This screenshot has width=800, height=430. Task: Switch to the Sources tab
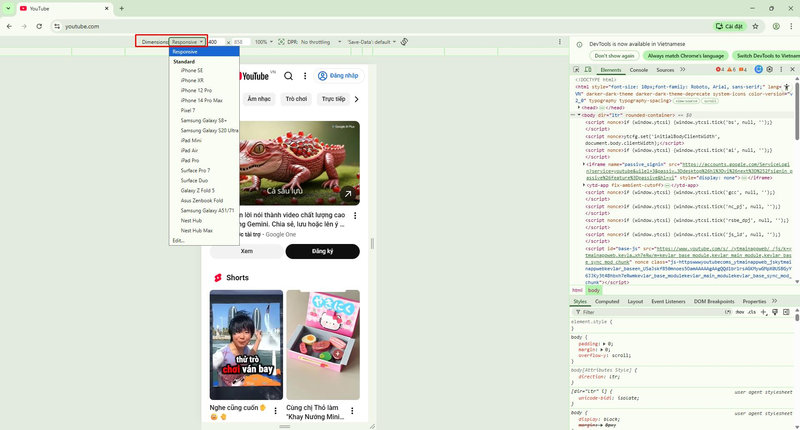pos(665,69)
